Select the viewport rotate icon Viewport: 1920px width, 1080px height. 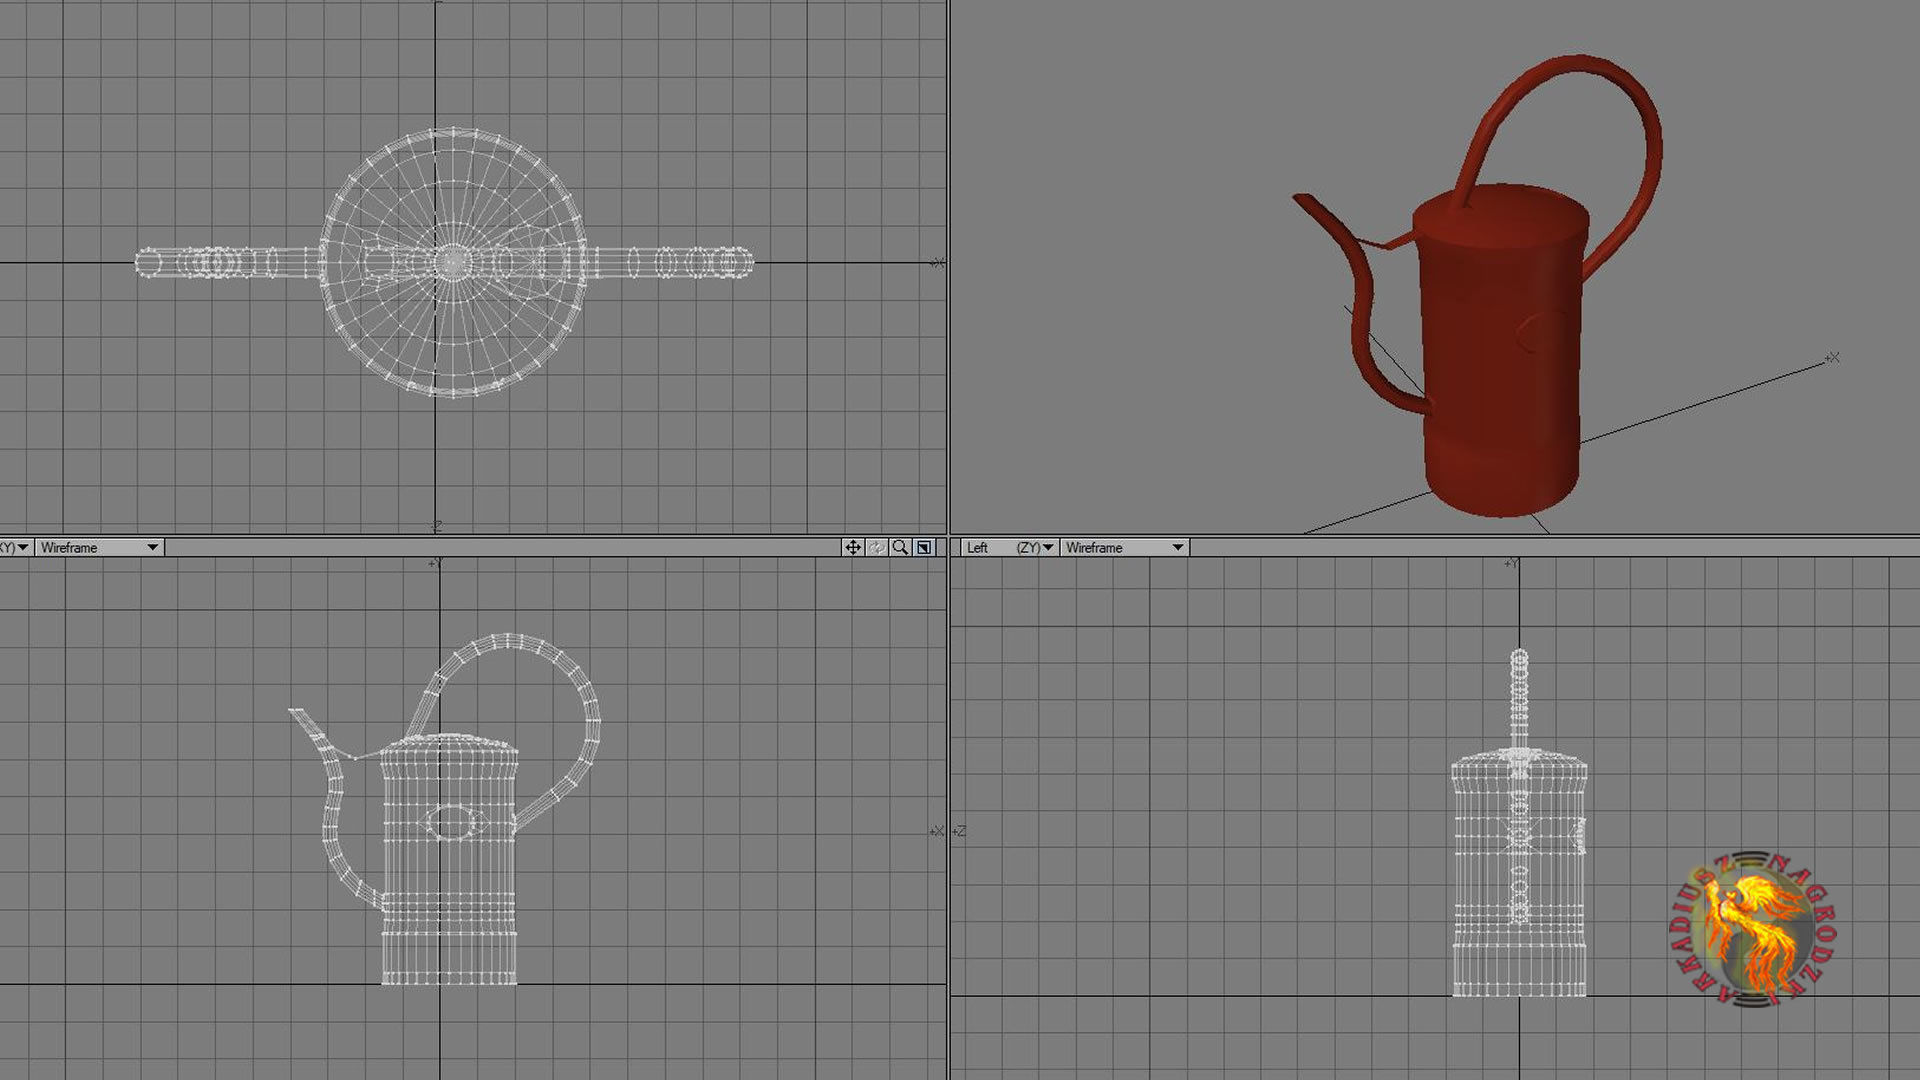(877, 547)
